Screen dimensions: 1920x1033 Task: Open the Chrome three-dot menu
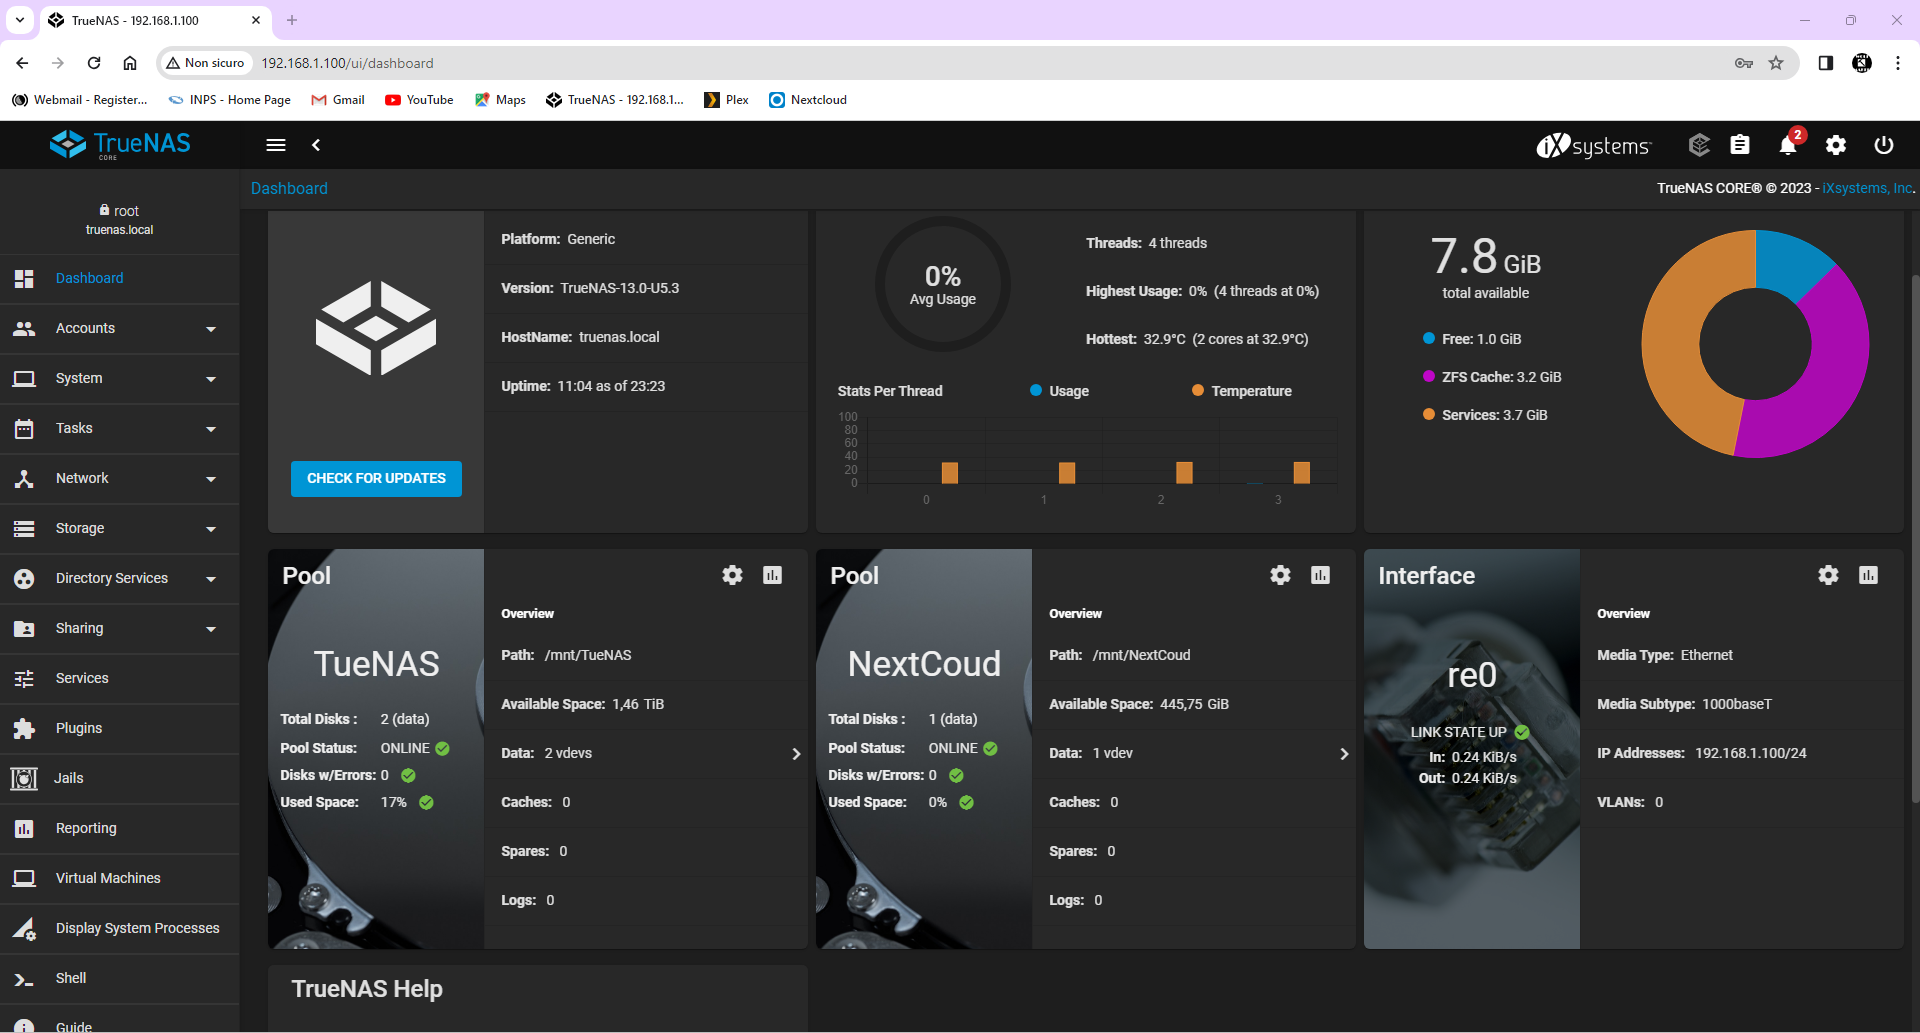point(1898,63)
